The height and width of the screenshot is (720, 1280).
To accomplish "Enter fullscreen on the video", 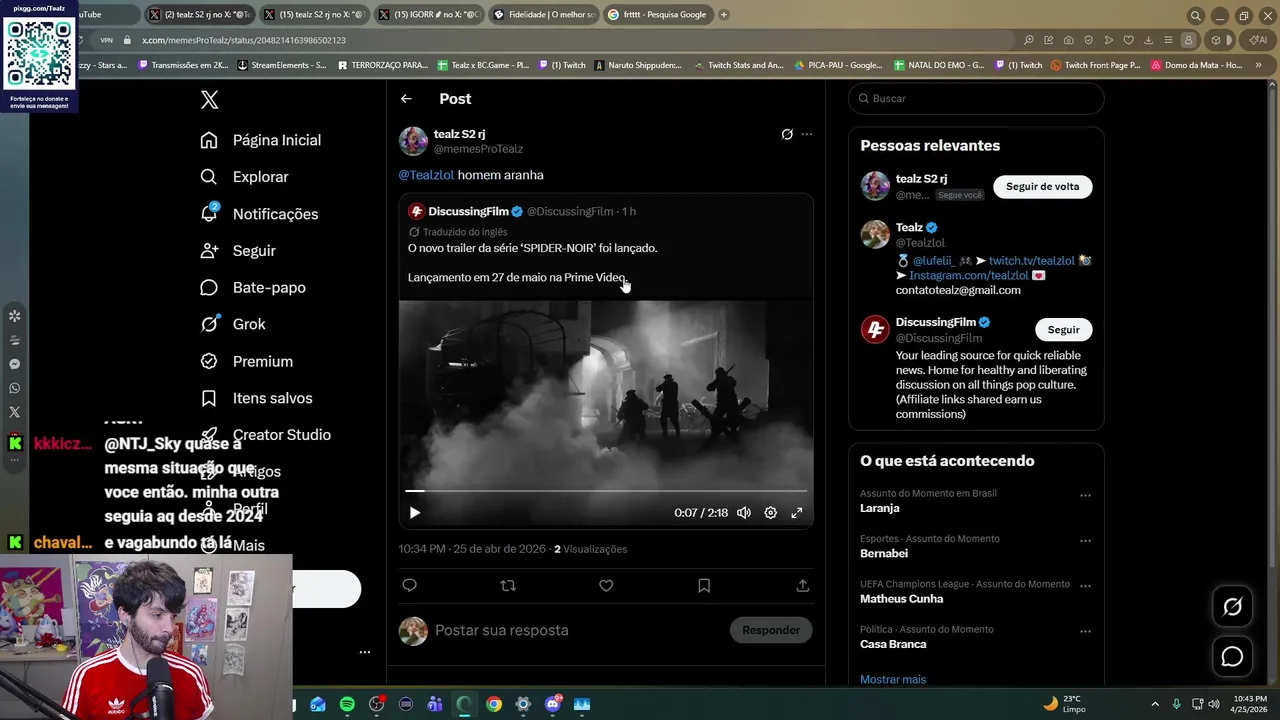I will (x=797, y=513).
